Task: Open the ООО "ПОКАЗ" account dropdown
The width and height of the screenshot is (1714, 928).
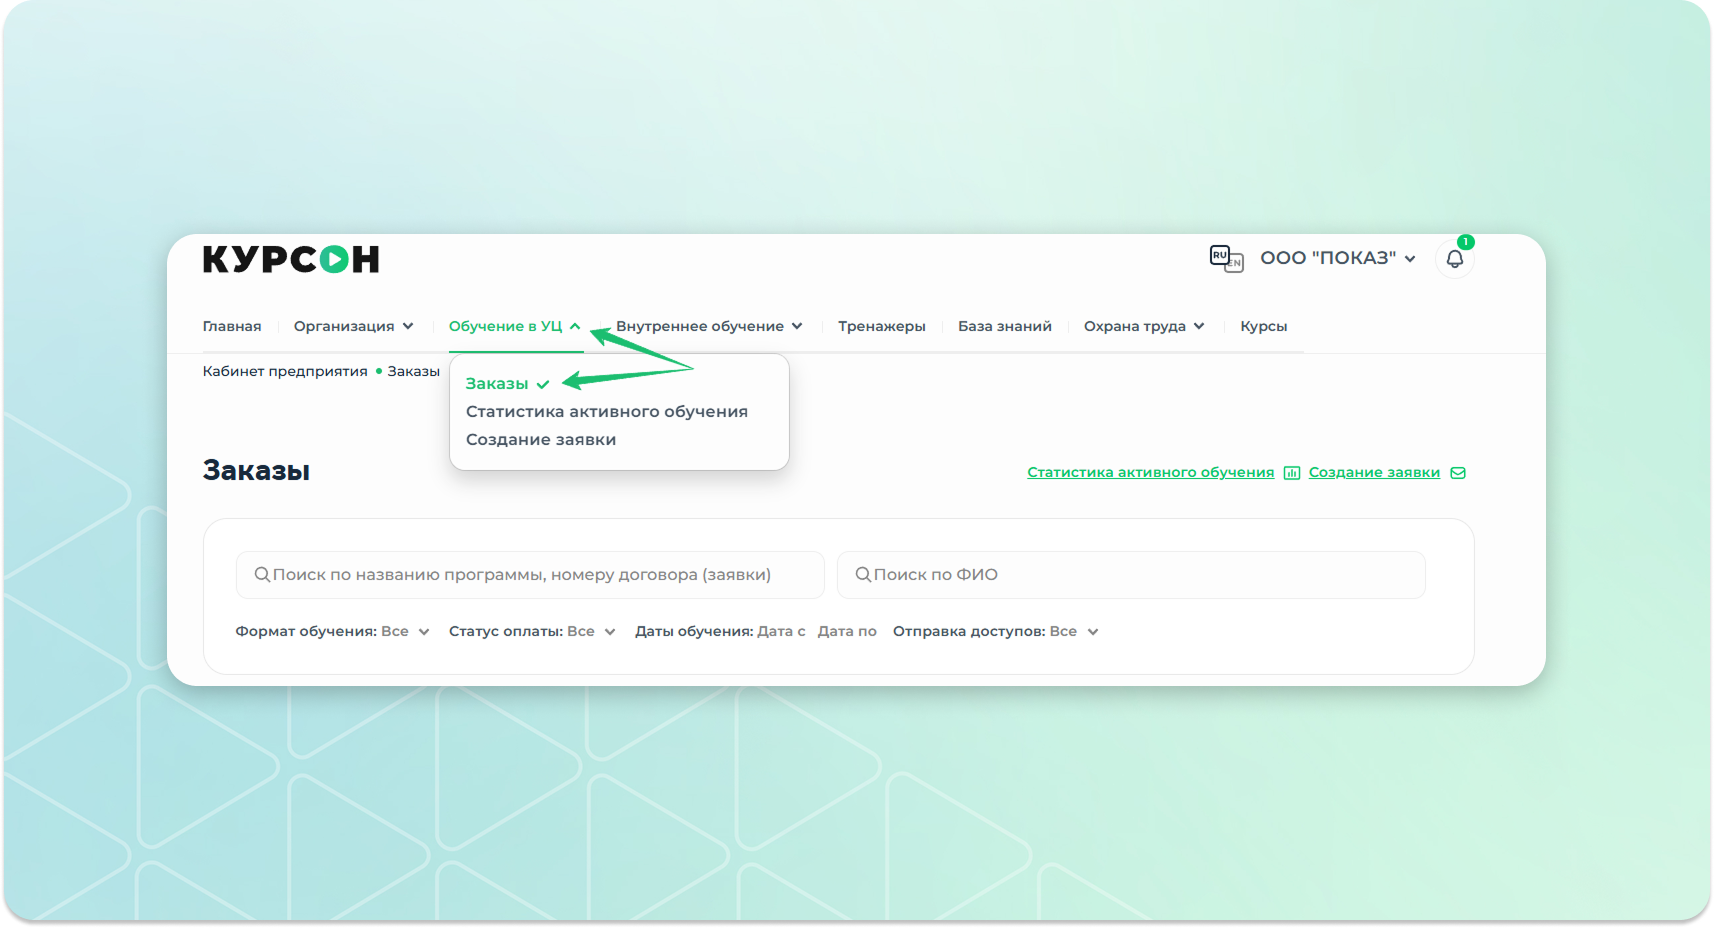Action: [x=1337, y=258]
